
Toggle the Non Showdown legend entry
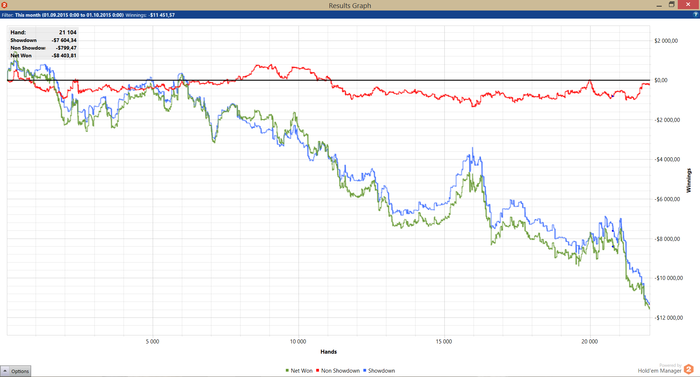coord(338,371)
